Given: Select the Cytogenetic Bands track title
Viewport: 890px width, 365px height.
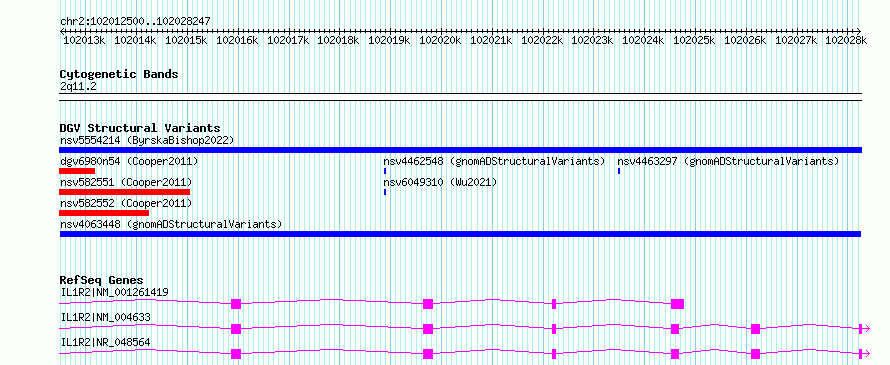Looking at the screenshot, I should 119,74.
